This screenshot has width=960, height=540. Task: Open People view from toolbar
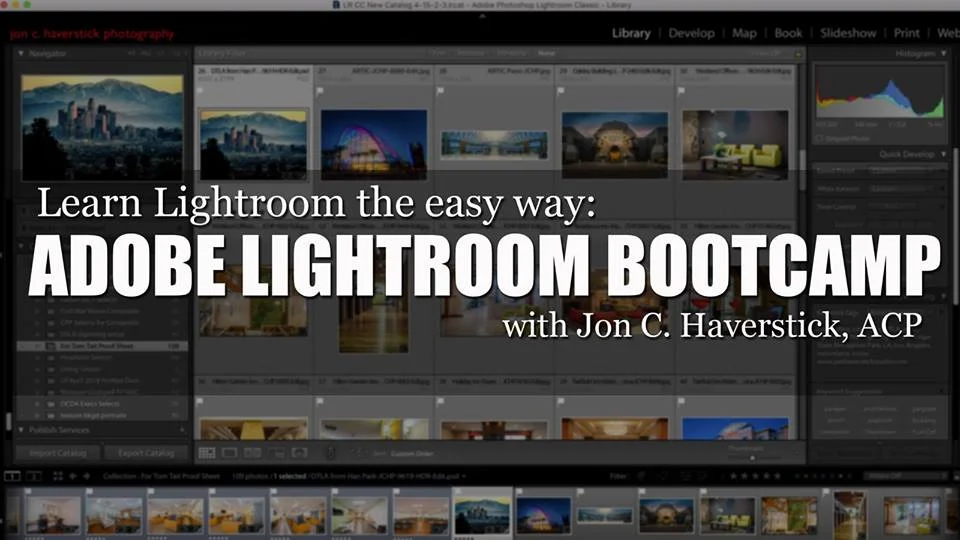click(299, 453)
